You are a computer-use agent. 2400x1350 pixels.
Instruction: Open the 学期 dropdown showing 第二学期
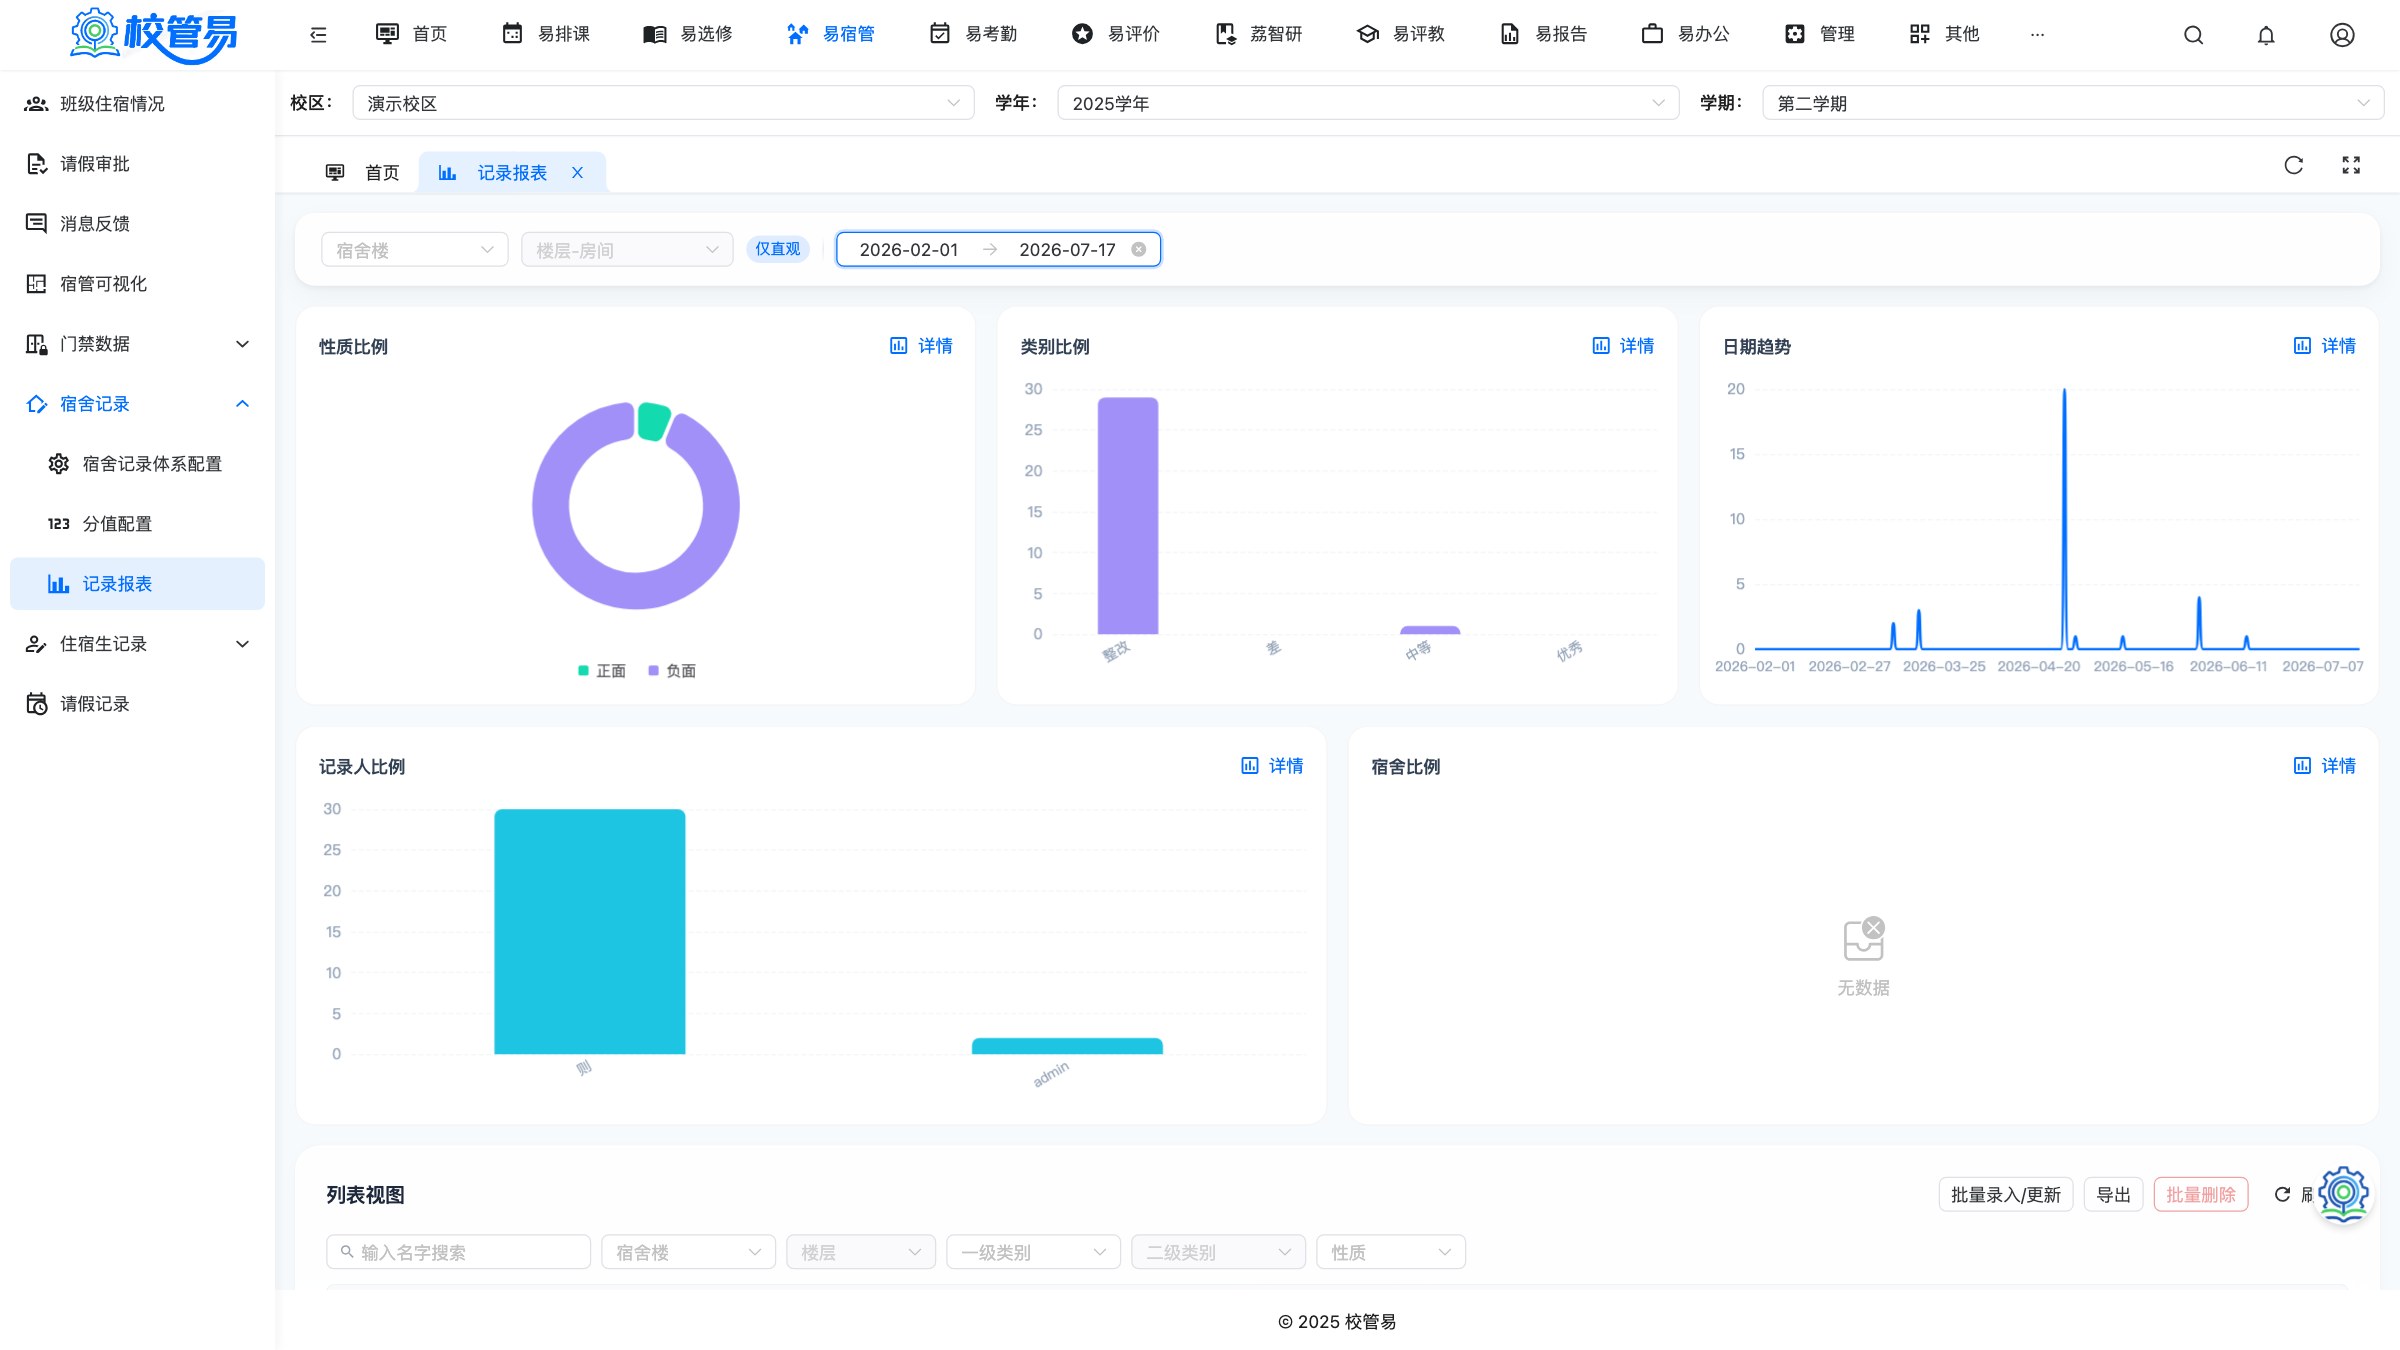2073,103
